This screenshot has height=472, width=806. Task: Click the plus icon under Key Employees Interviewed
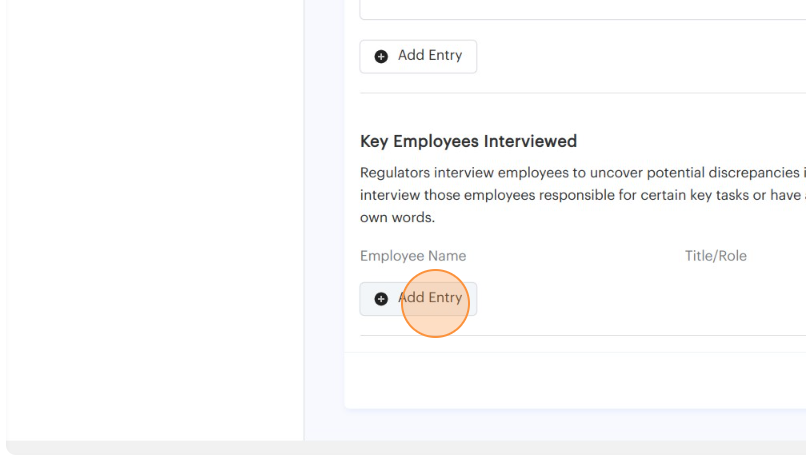pos(381,299)
